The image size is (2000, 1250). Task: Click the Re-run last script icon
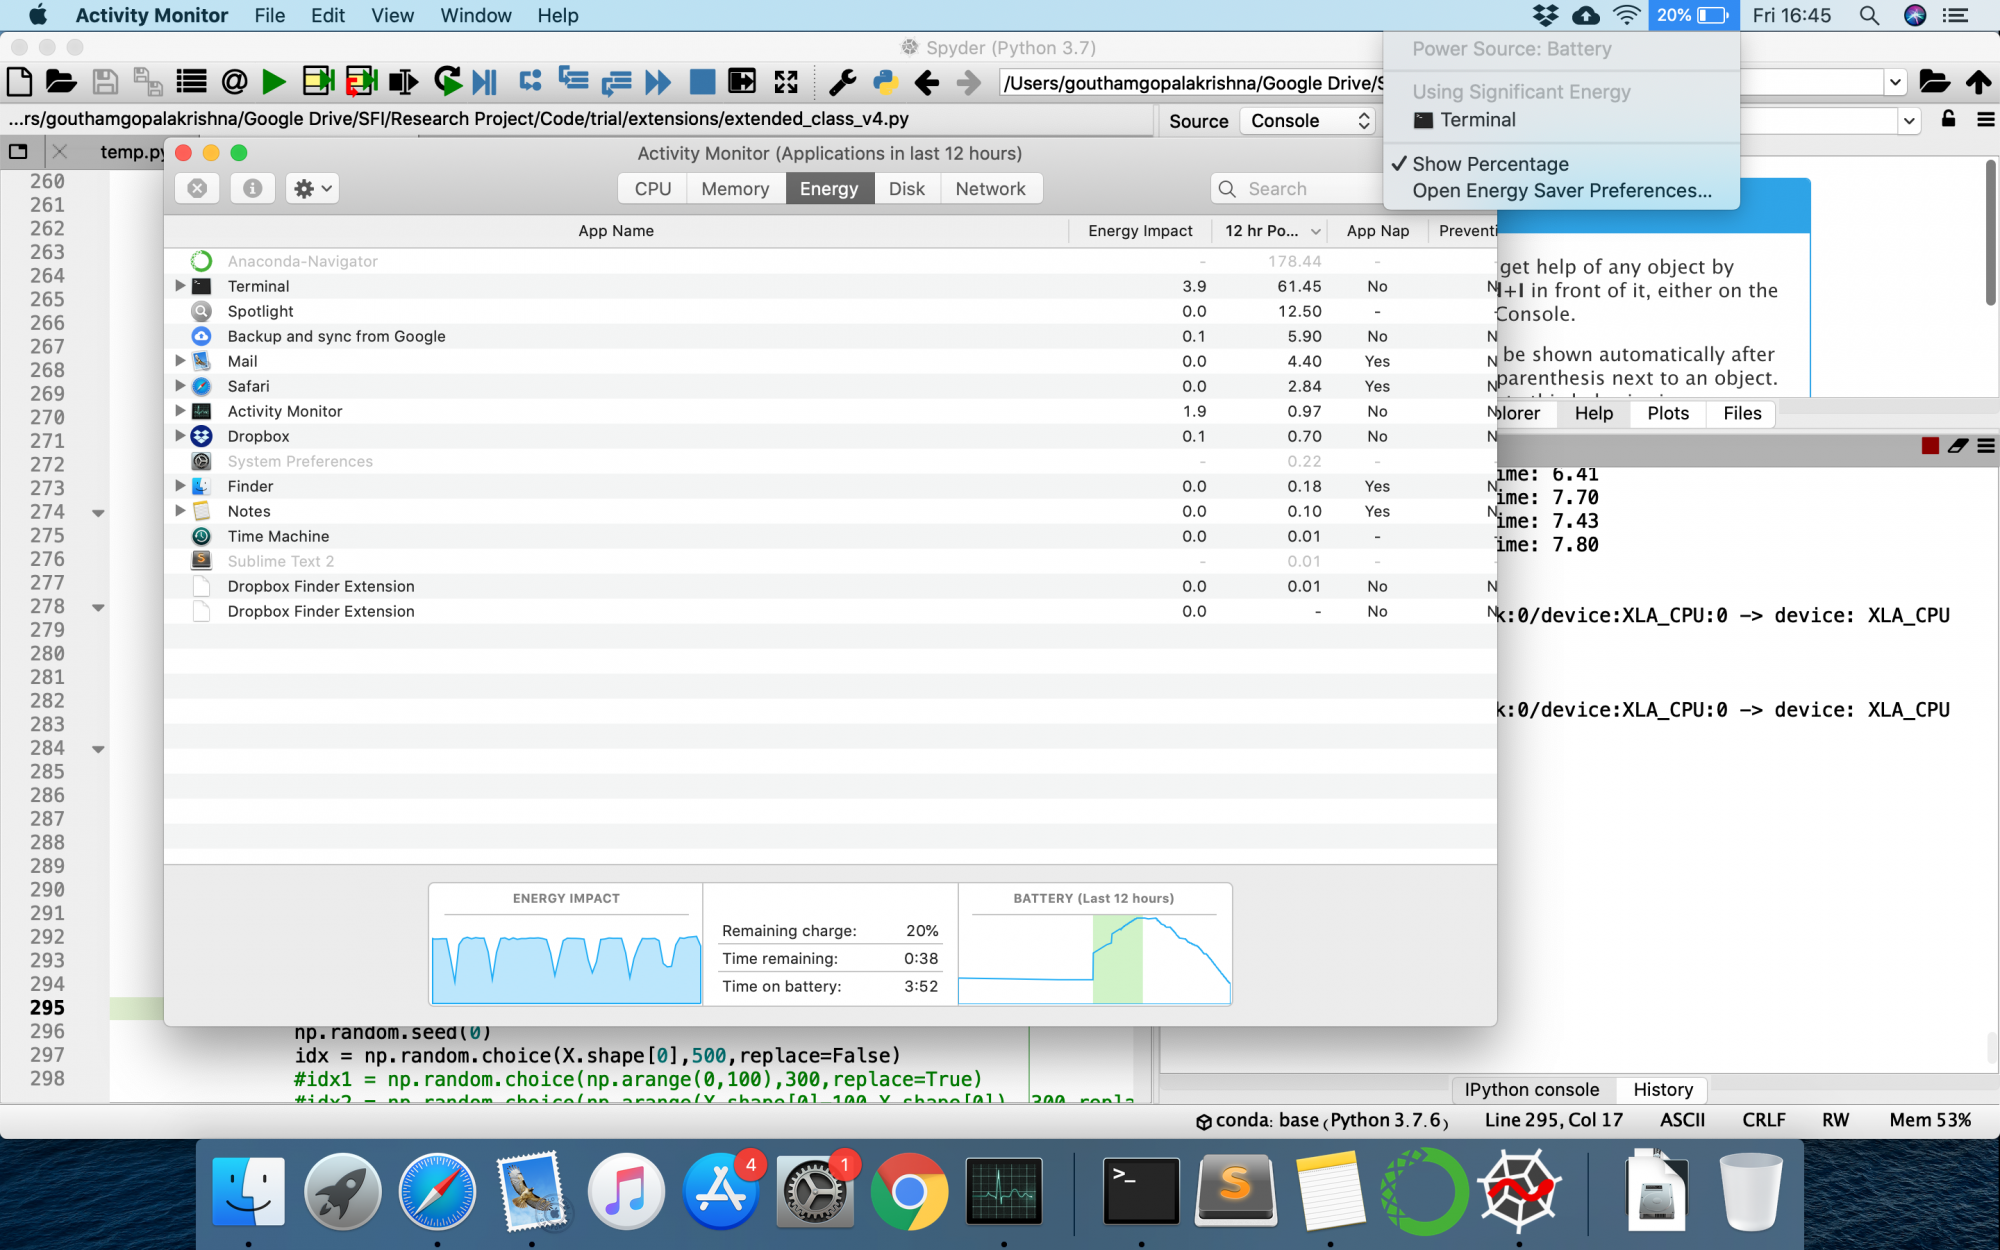[x=447, y=82]
